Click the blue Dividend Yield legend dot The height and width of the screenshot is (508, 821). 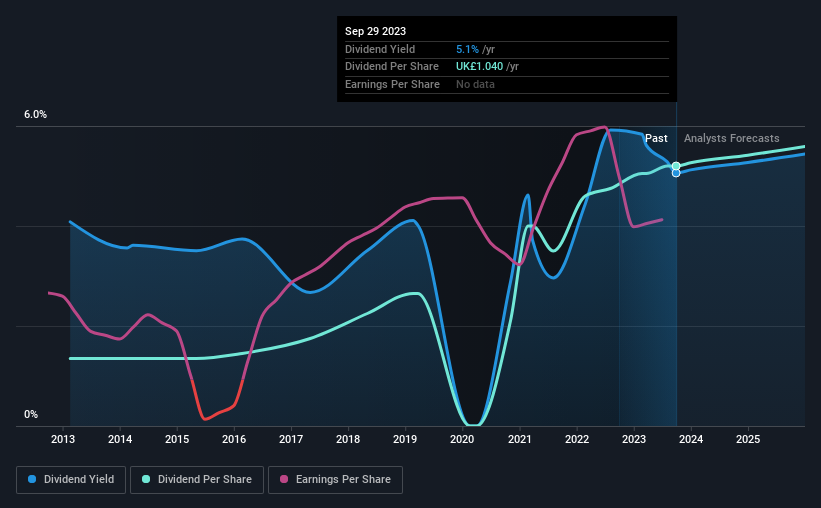(x=32, y=479)
